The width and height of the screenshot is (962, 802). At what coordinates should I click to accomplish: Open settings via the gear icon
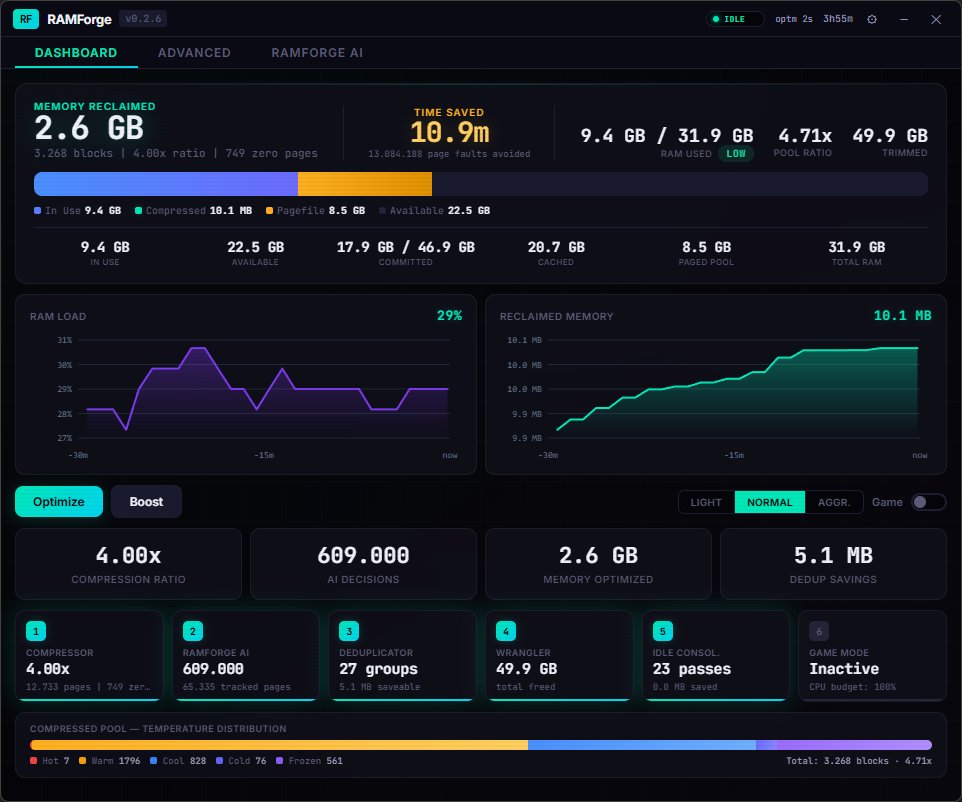coord(872,19)
